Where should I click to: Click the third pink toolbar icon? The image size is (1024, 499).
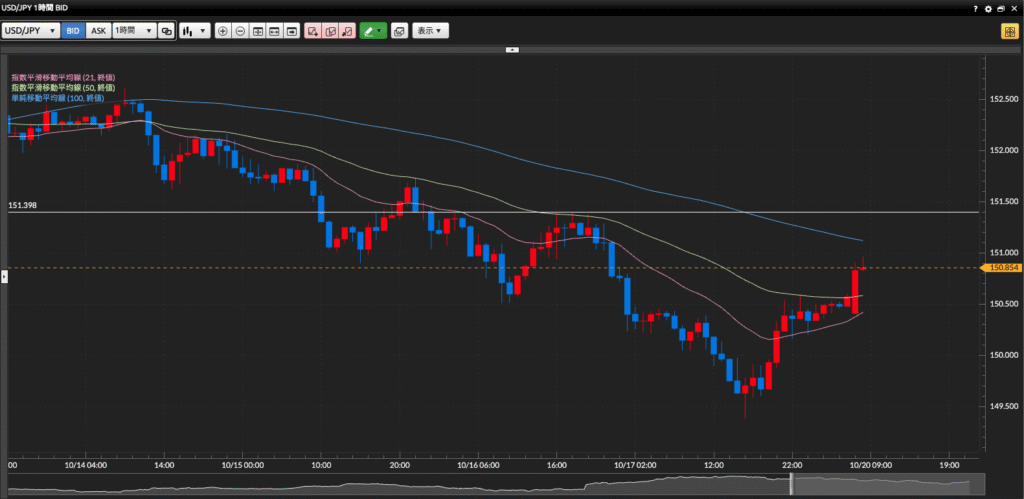click(346, 31)
